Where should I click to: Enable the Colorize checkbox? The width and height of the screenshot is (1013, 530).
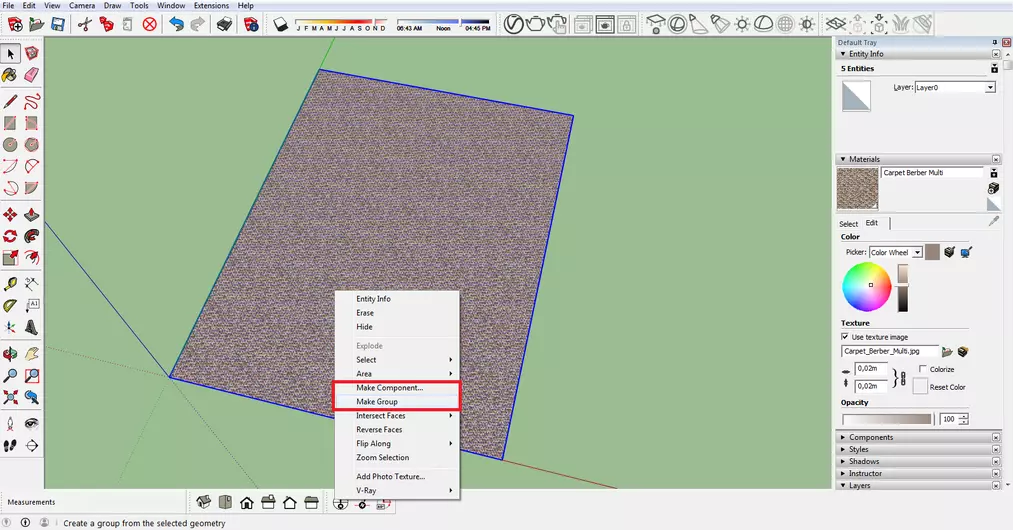pyautogui.click(x=923, y=369)
